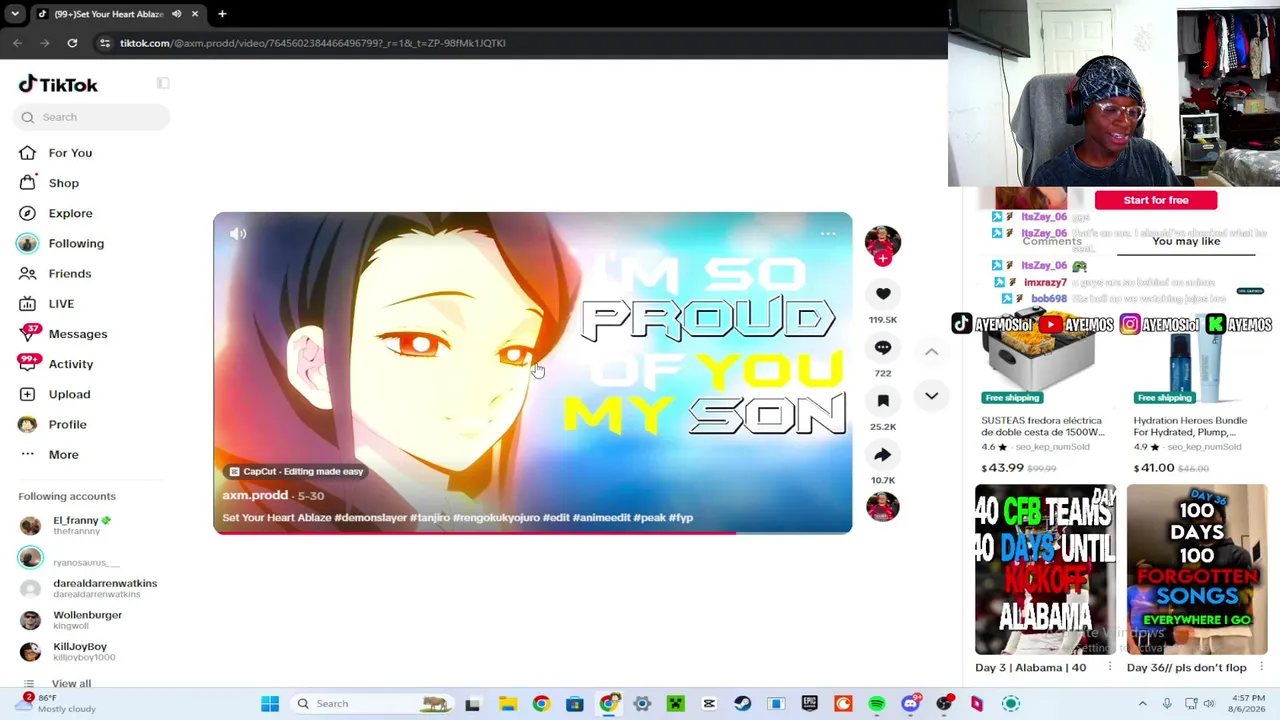1280x720 pixels.
Task: Click the browser address bar URL
Action: click(313, 43)
